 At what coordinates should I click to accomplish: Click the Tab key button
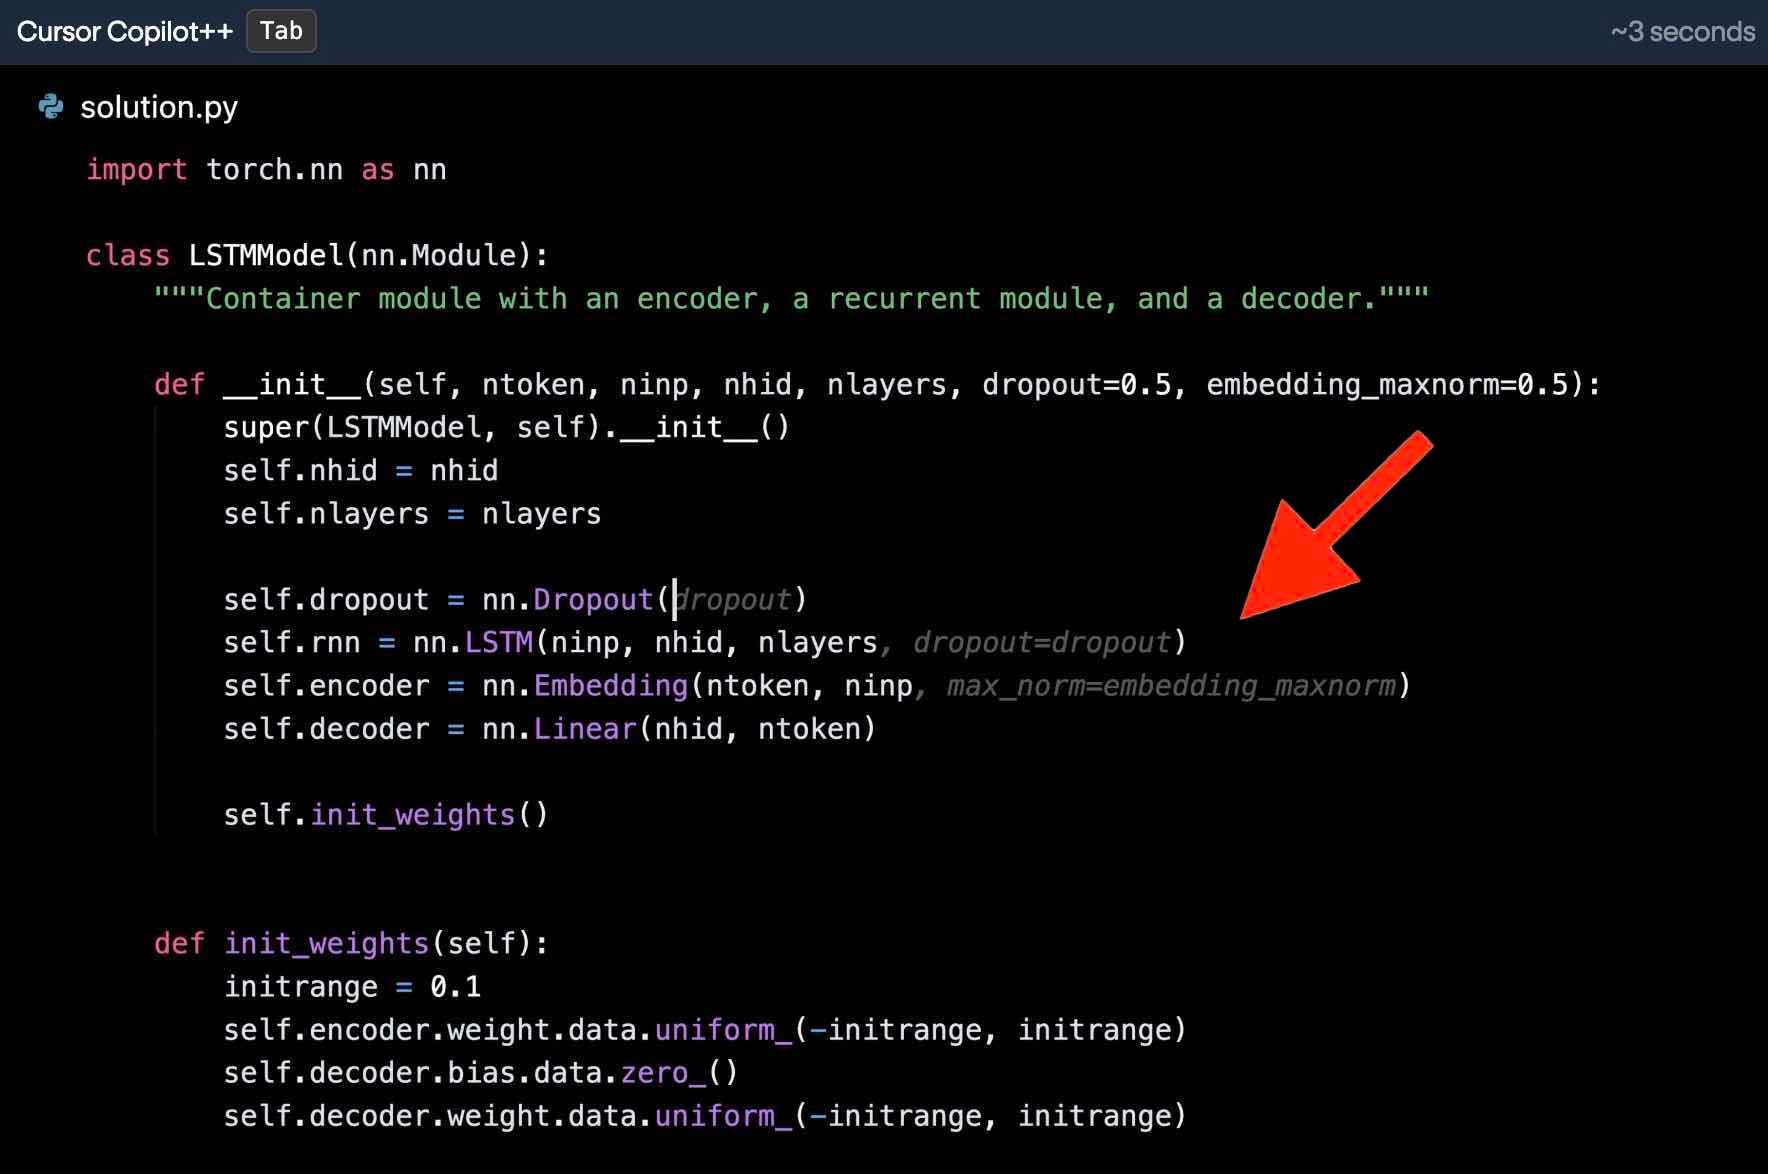[281, 31]
